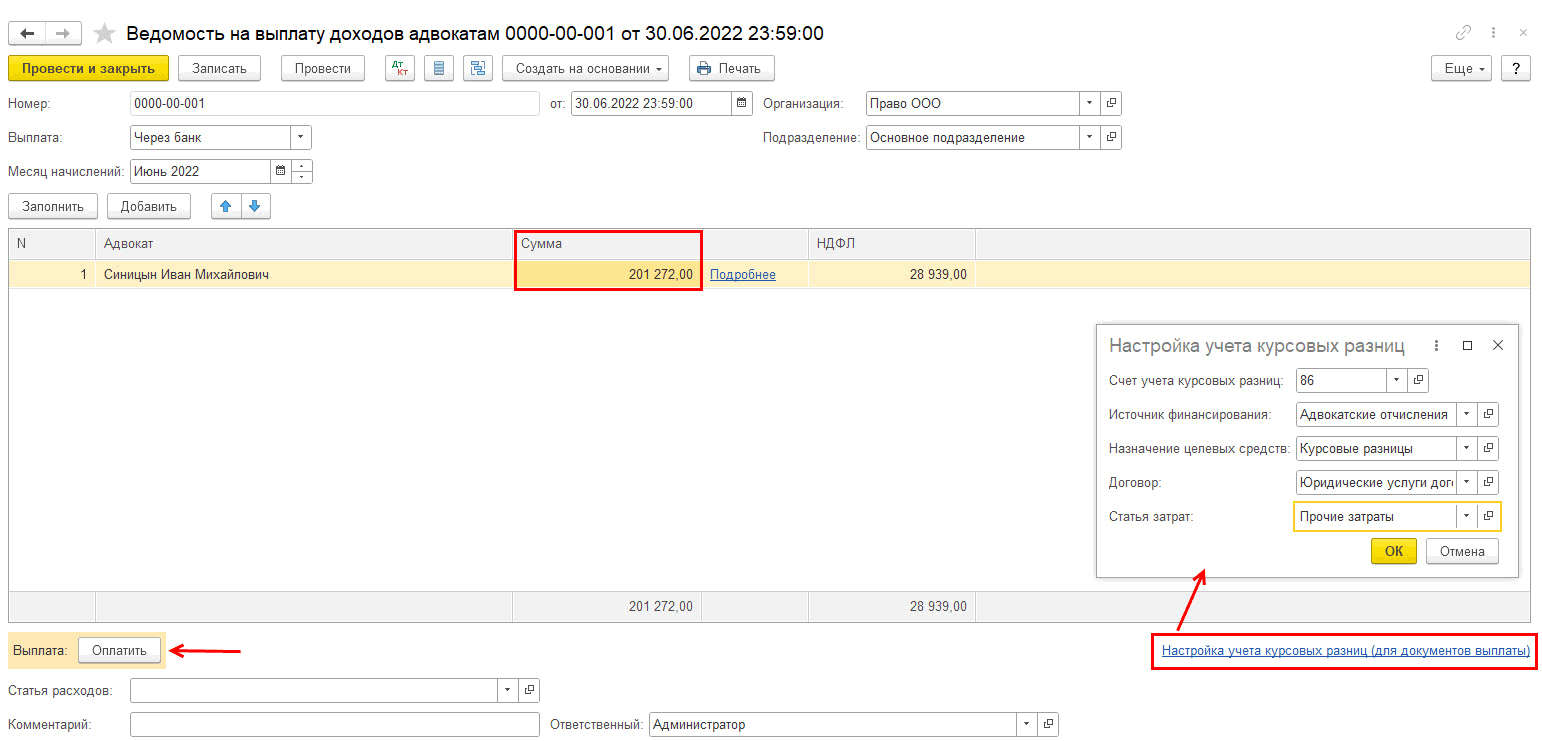Open calendar picker for document date

pos(742,103)
